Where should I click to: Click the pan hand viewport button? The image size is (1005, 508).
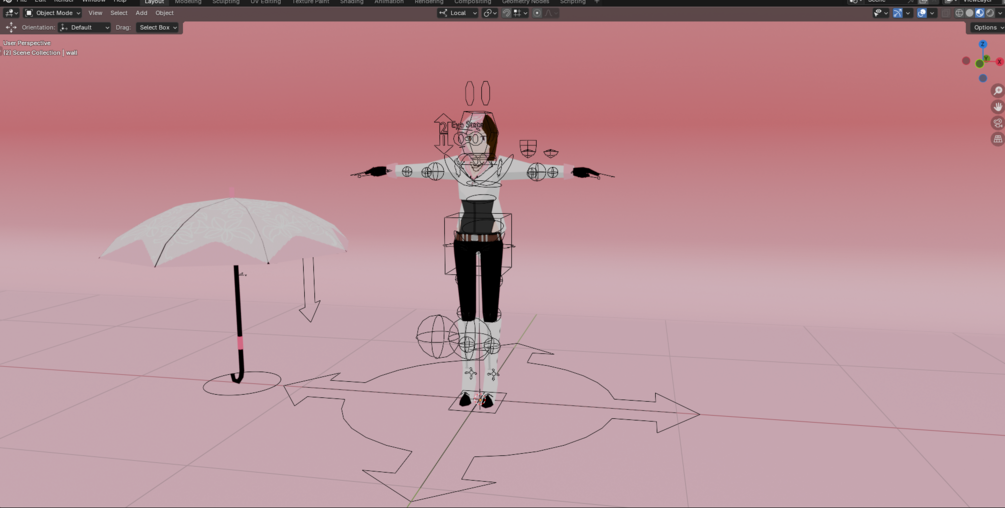997,106
